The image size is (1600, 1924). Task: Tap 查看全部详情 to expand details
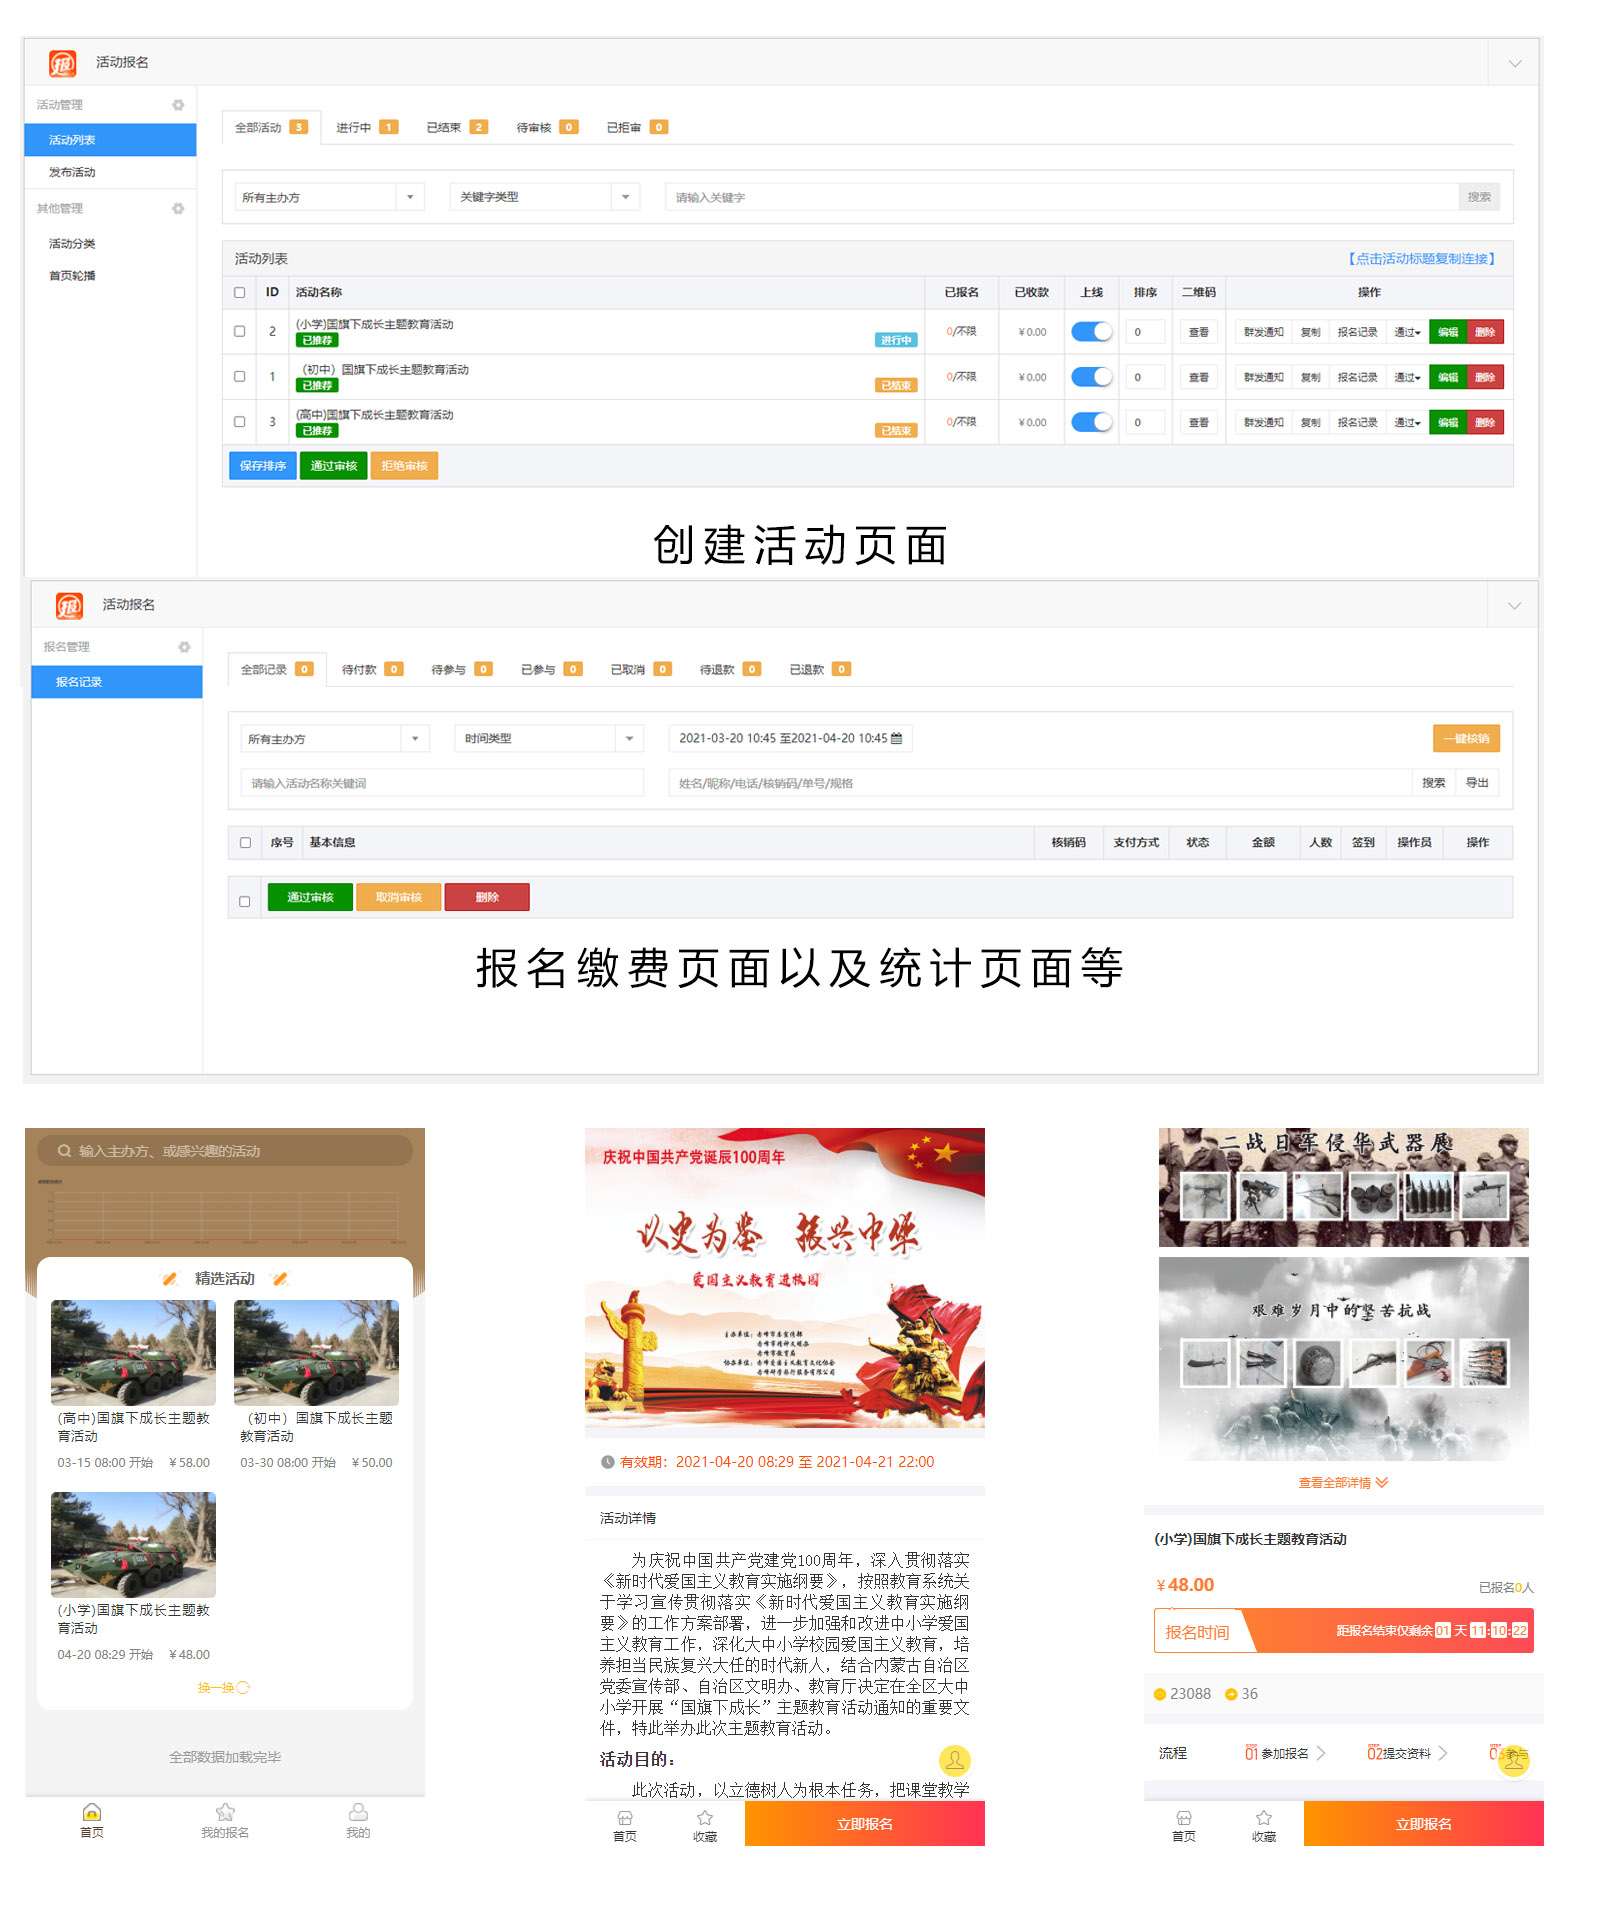[x=1343, y=1483]
